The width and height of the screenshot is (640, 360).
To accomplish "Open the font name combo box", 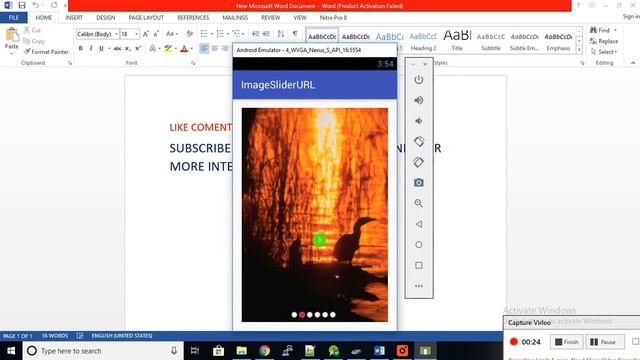I will (97, 34).
